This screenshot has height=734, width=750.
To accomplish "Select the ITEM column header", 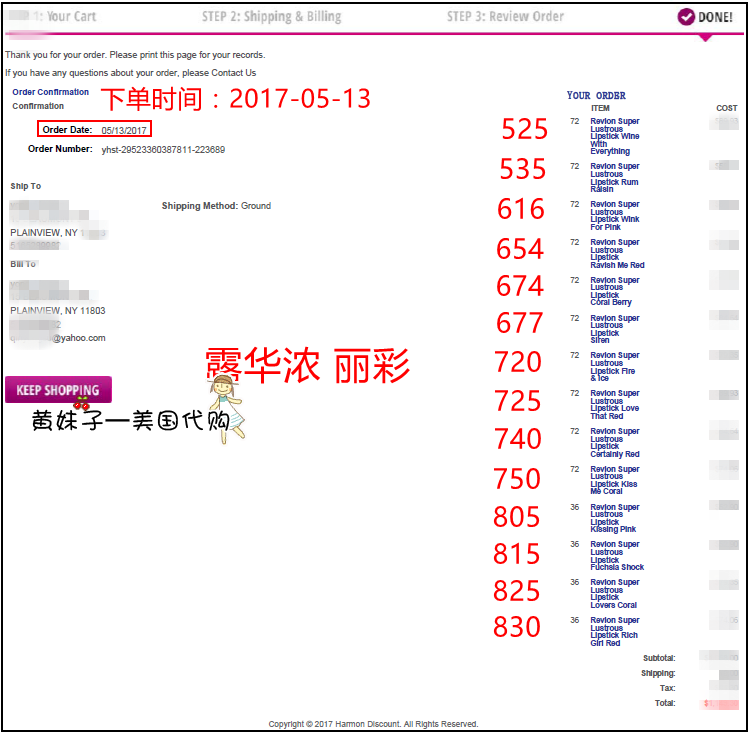I will [600, 108].
